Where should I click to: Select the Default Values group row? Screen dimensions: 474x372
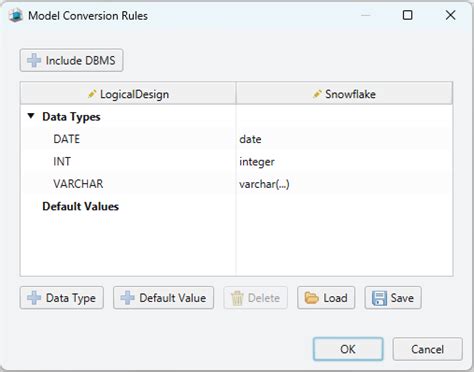click(236, 206)
